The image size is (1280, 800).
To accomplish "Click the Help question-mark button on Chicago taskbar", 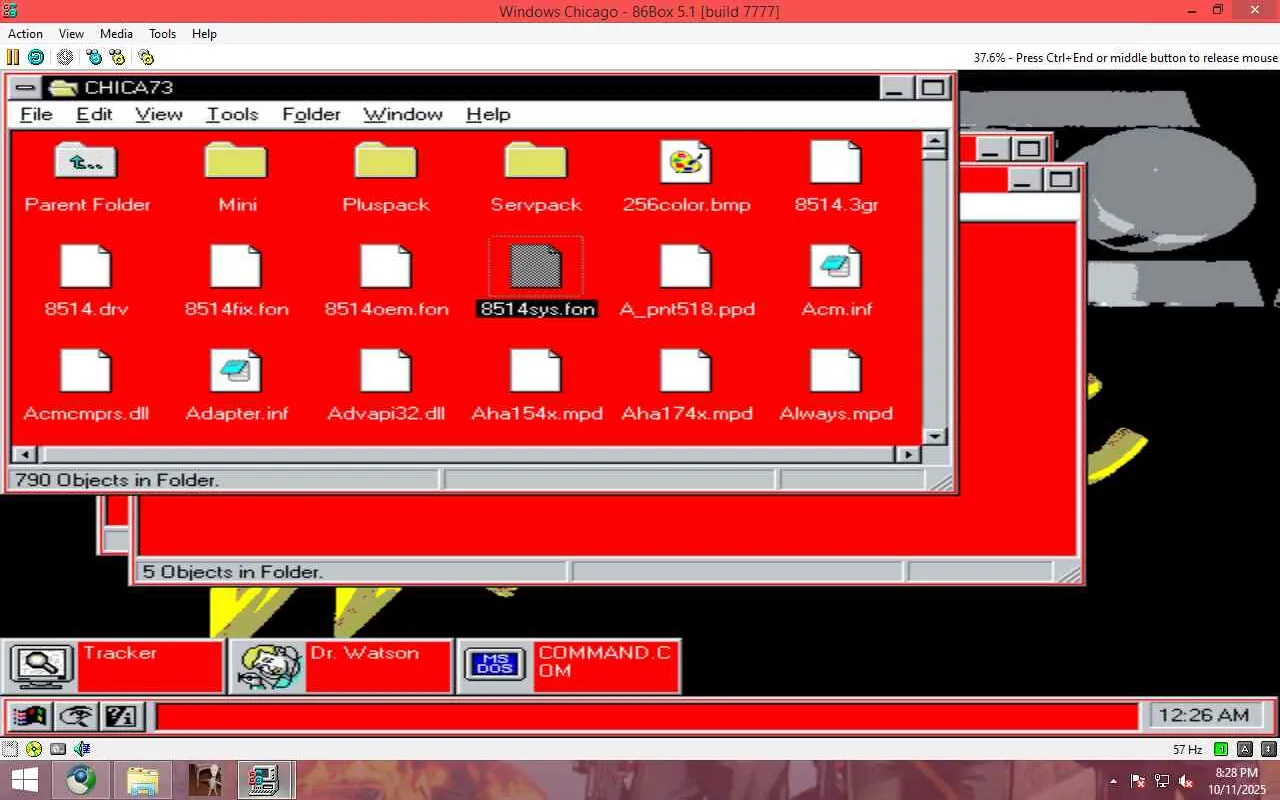I will click(124, 716).
